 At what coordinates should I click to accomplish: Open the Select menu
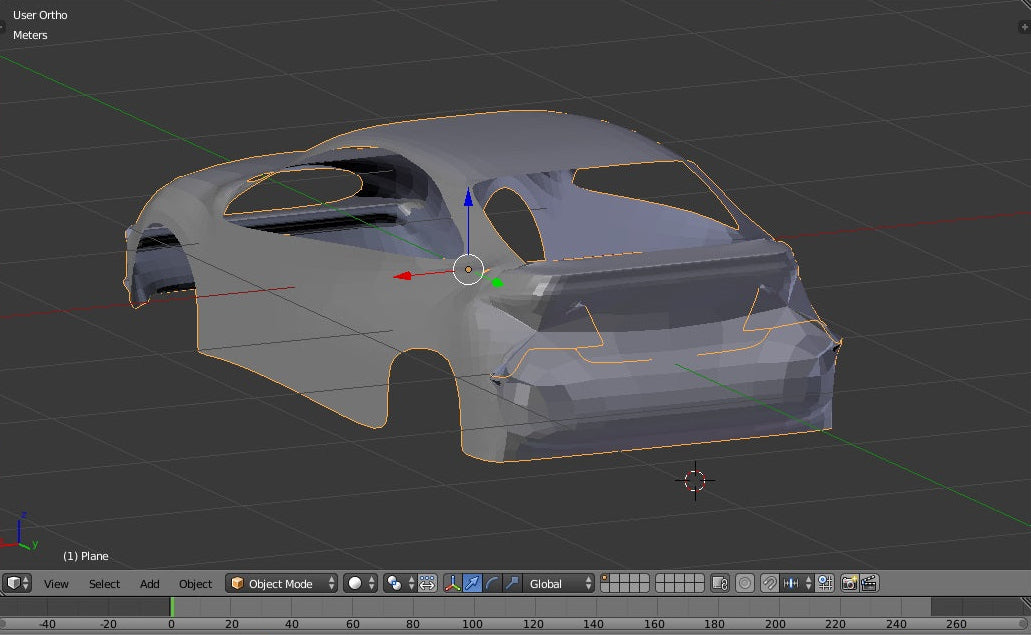tap(104, 584)
